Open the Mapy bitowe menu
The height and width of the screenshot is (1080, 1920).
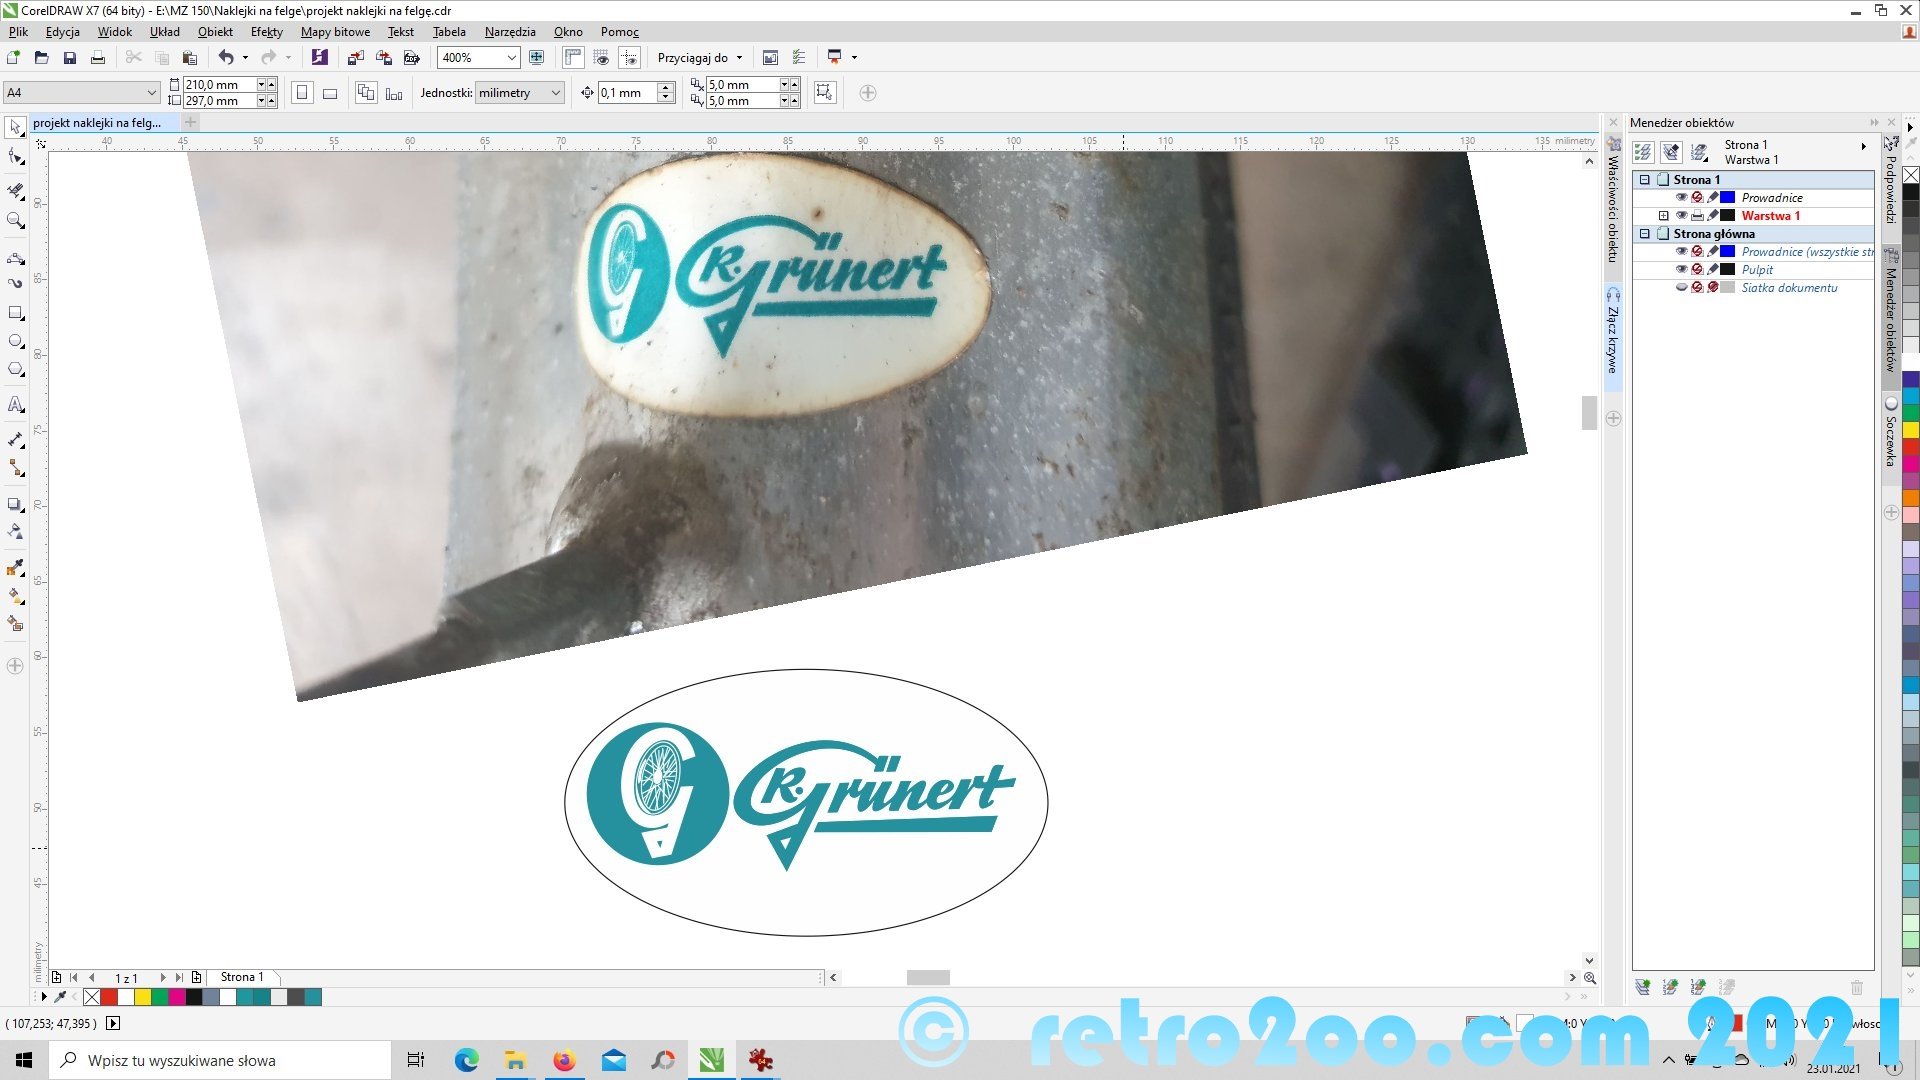coord(335,32)
